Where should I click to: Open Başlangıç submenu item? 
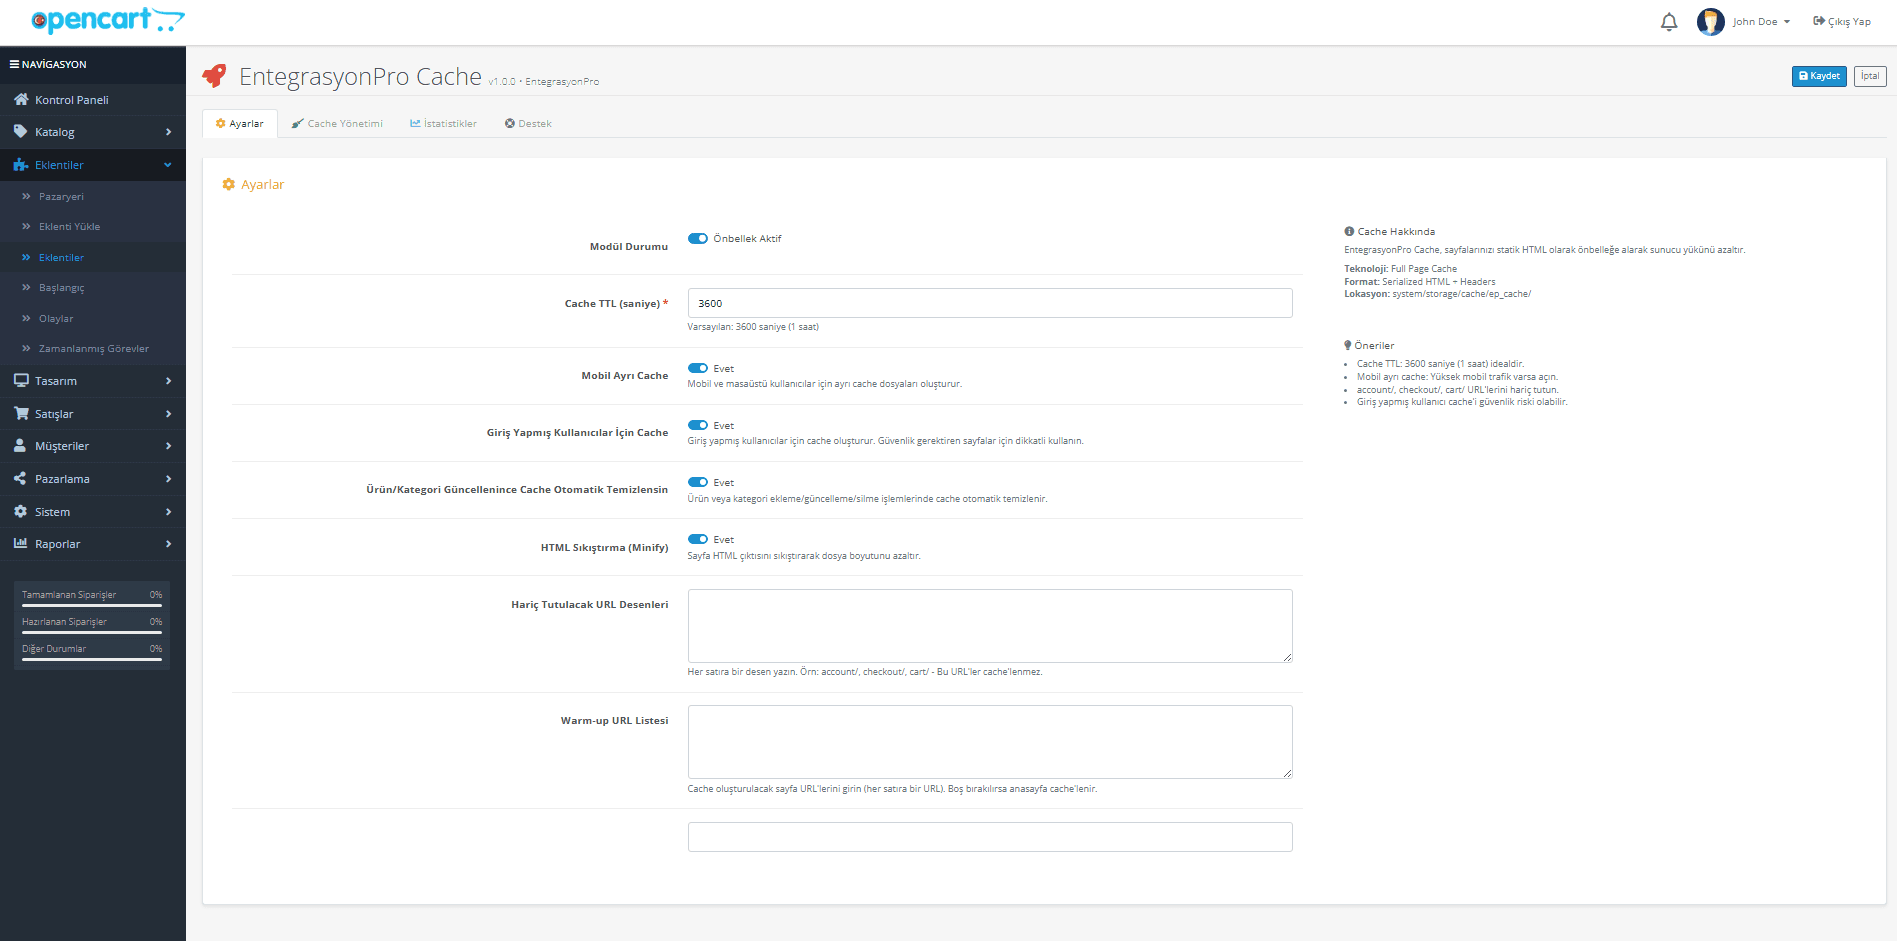pyautogui.click(x=93, y=288)
